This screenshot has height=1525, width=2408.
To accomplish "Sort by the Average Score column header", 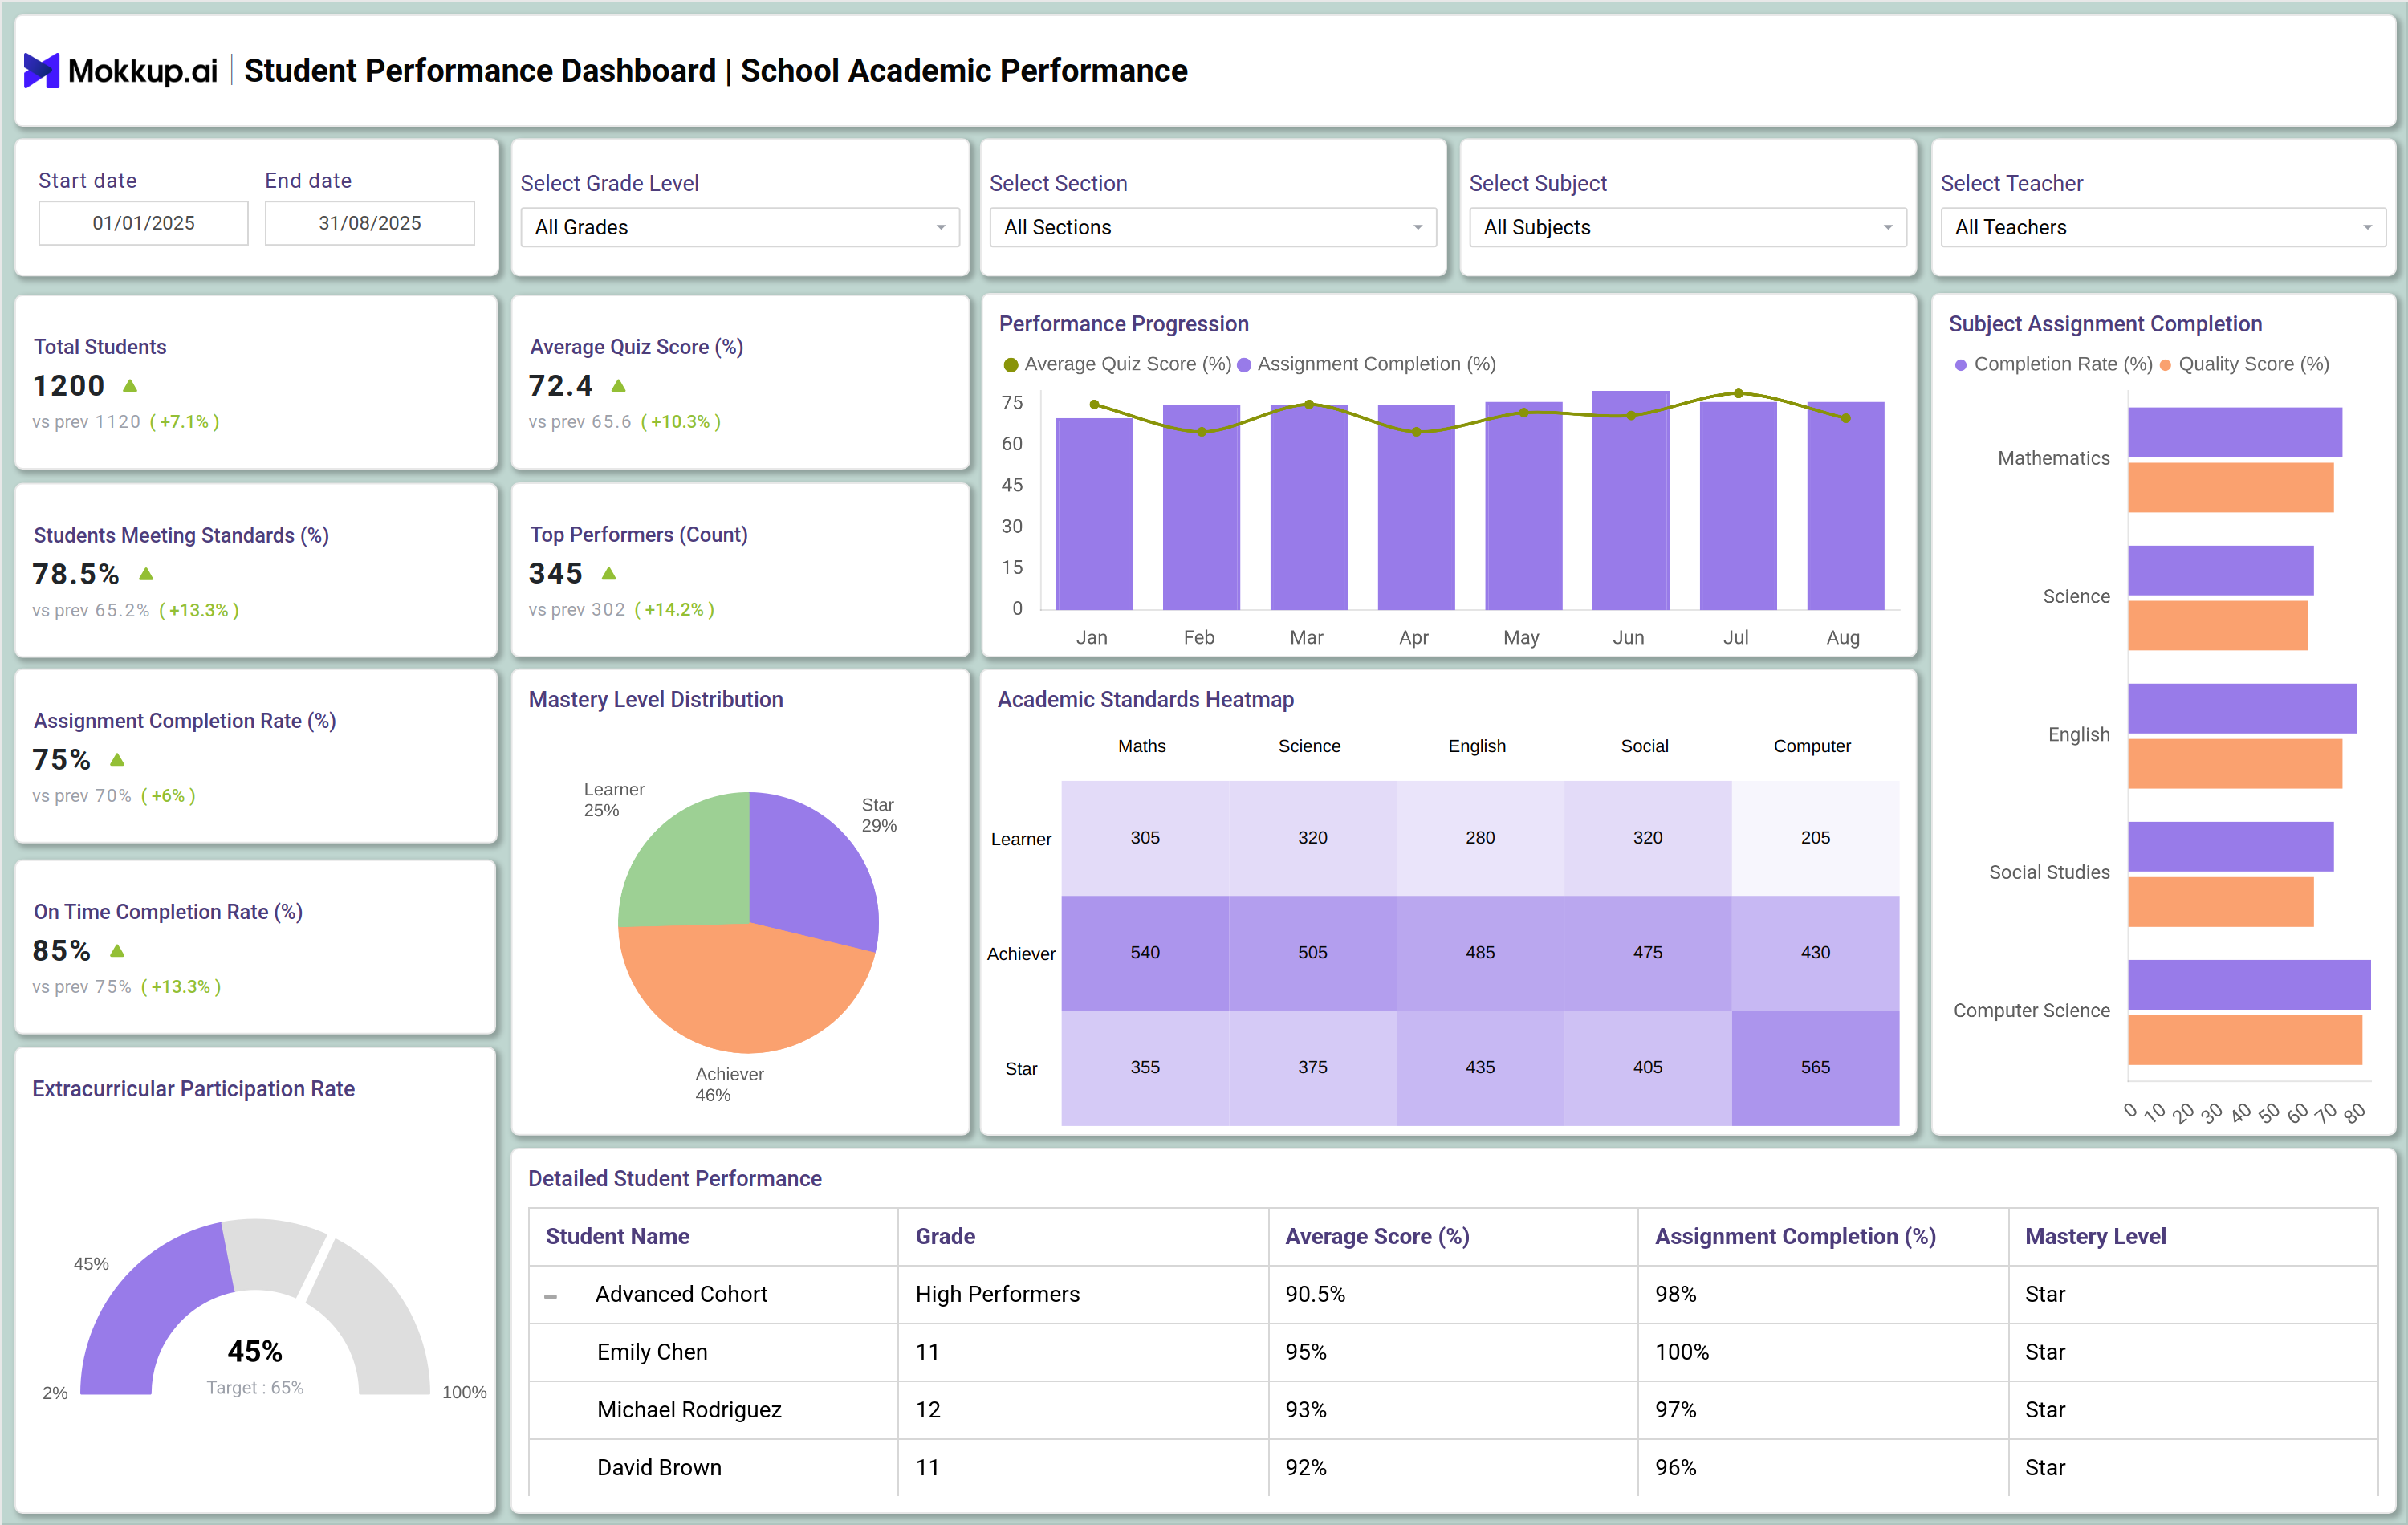I will coord(1378,1236).
